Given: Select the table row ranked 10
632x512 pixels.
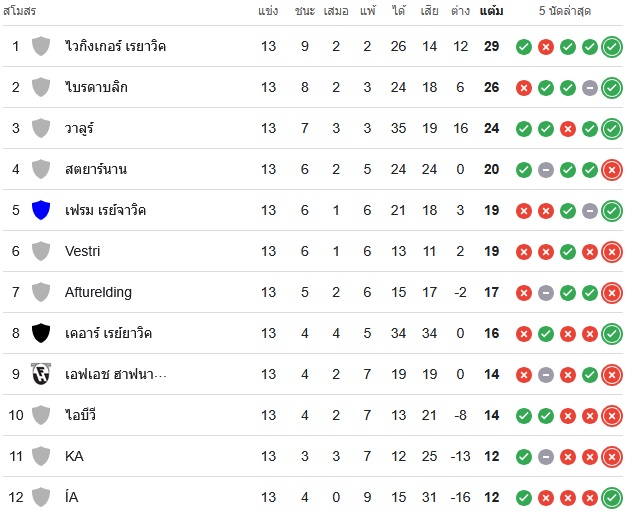Looking at the screenshot, I should (313, 415).
